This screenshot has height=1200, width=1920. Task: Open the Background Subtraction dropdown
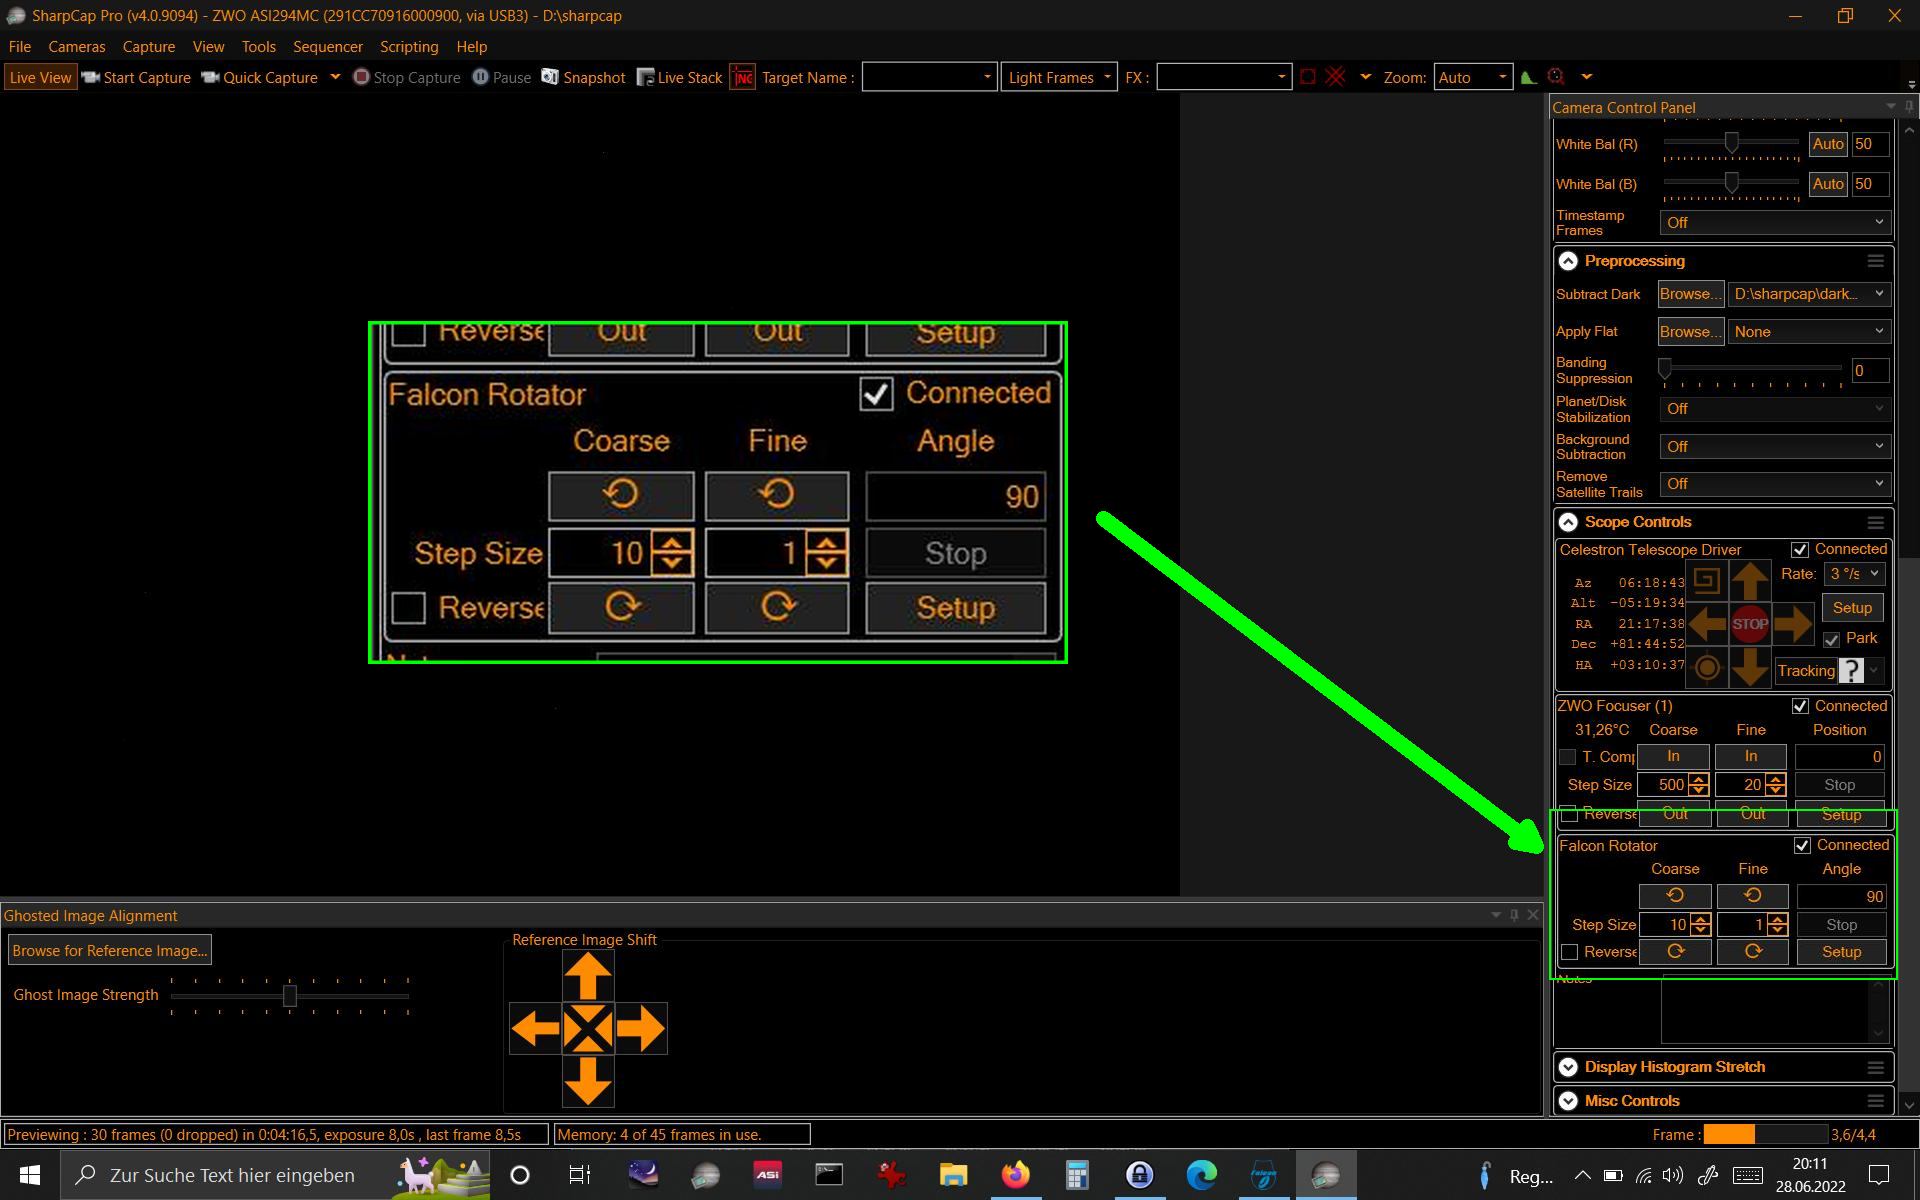click(1774, 447)
